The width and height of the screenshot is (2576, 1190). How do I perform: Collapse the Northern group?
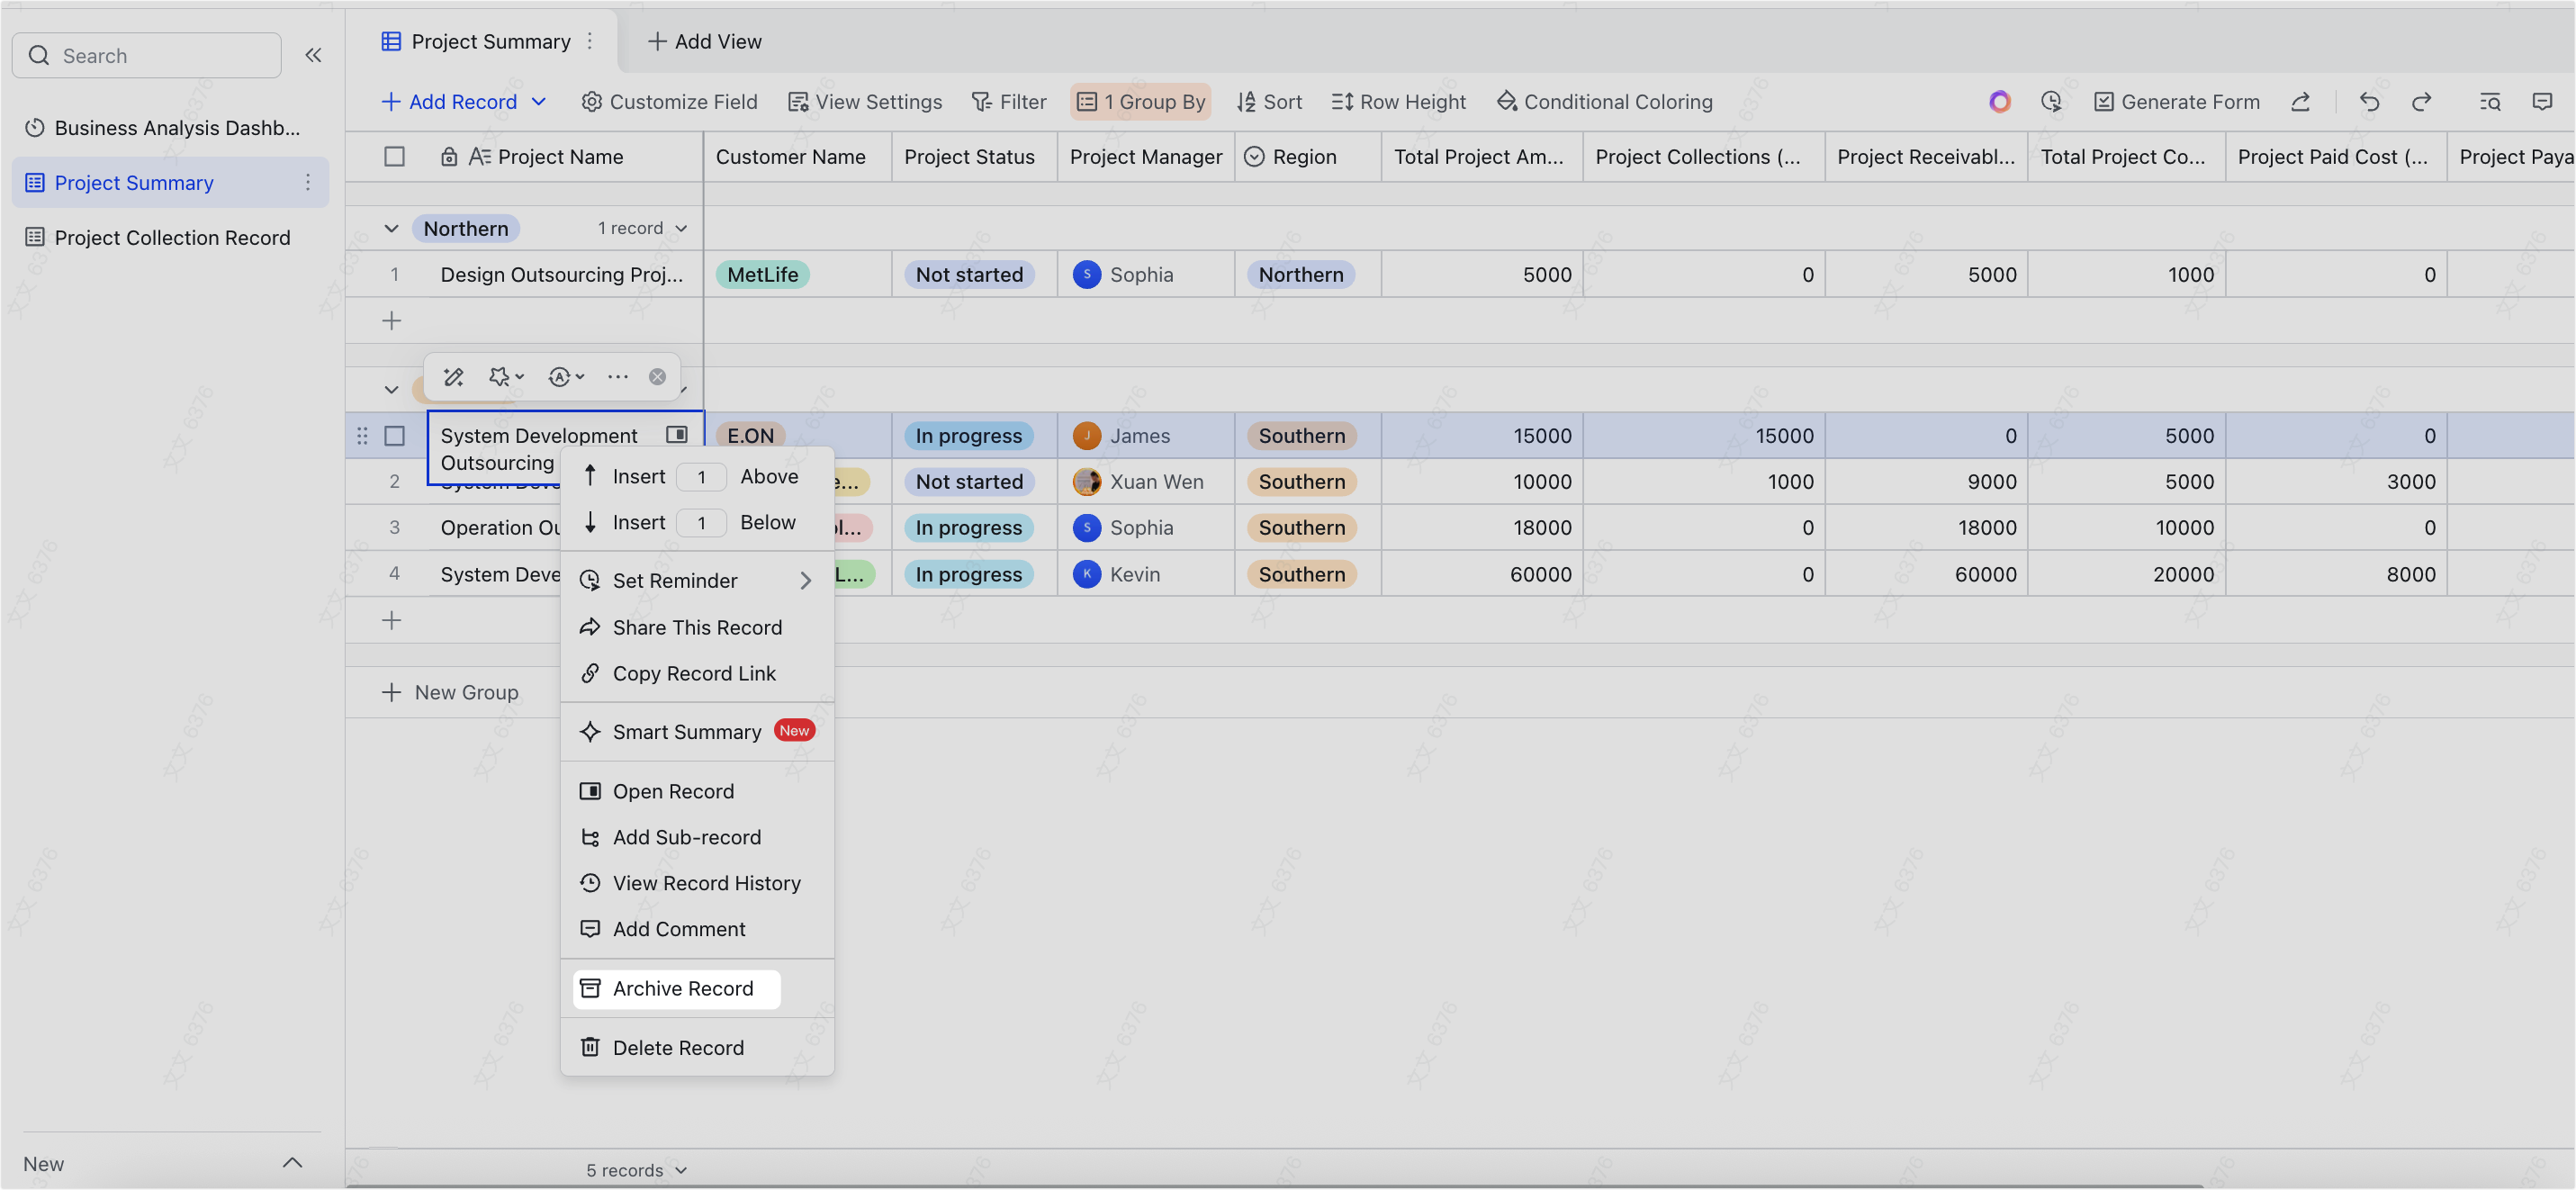tap(391, 229)
